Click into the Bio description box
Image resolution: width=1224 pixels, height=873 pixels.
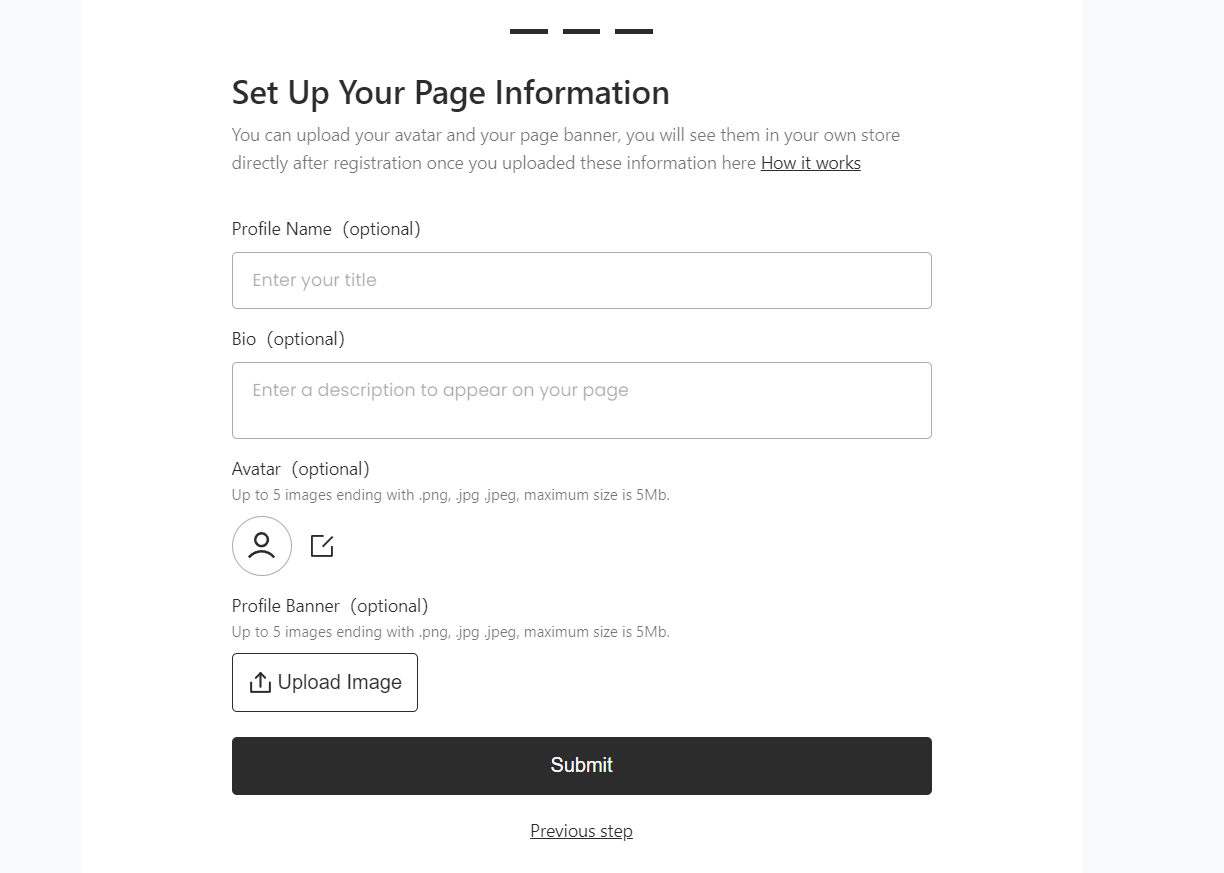(581, 400)
